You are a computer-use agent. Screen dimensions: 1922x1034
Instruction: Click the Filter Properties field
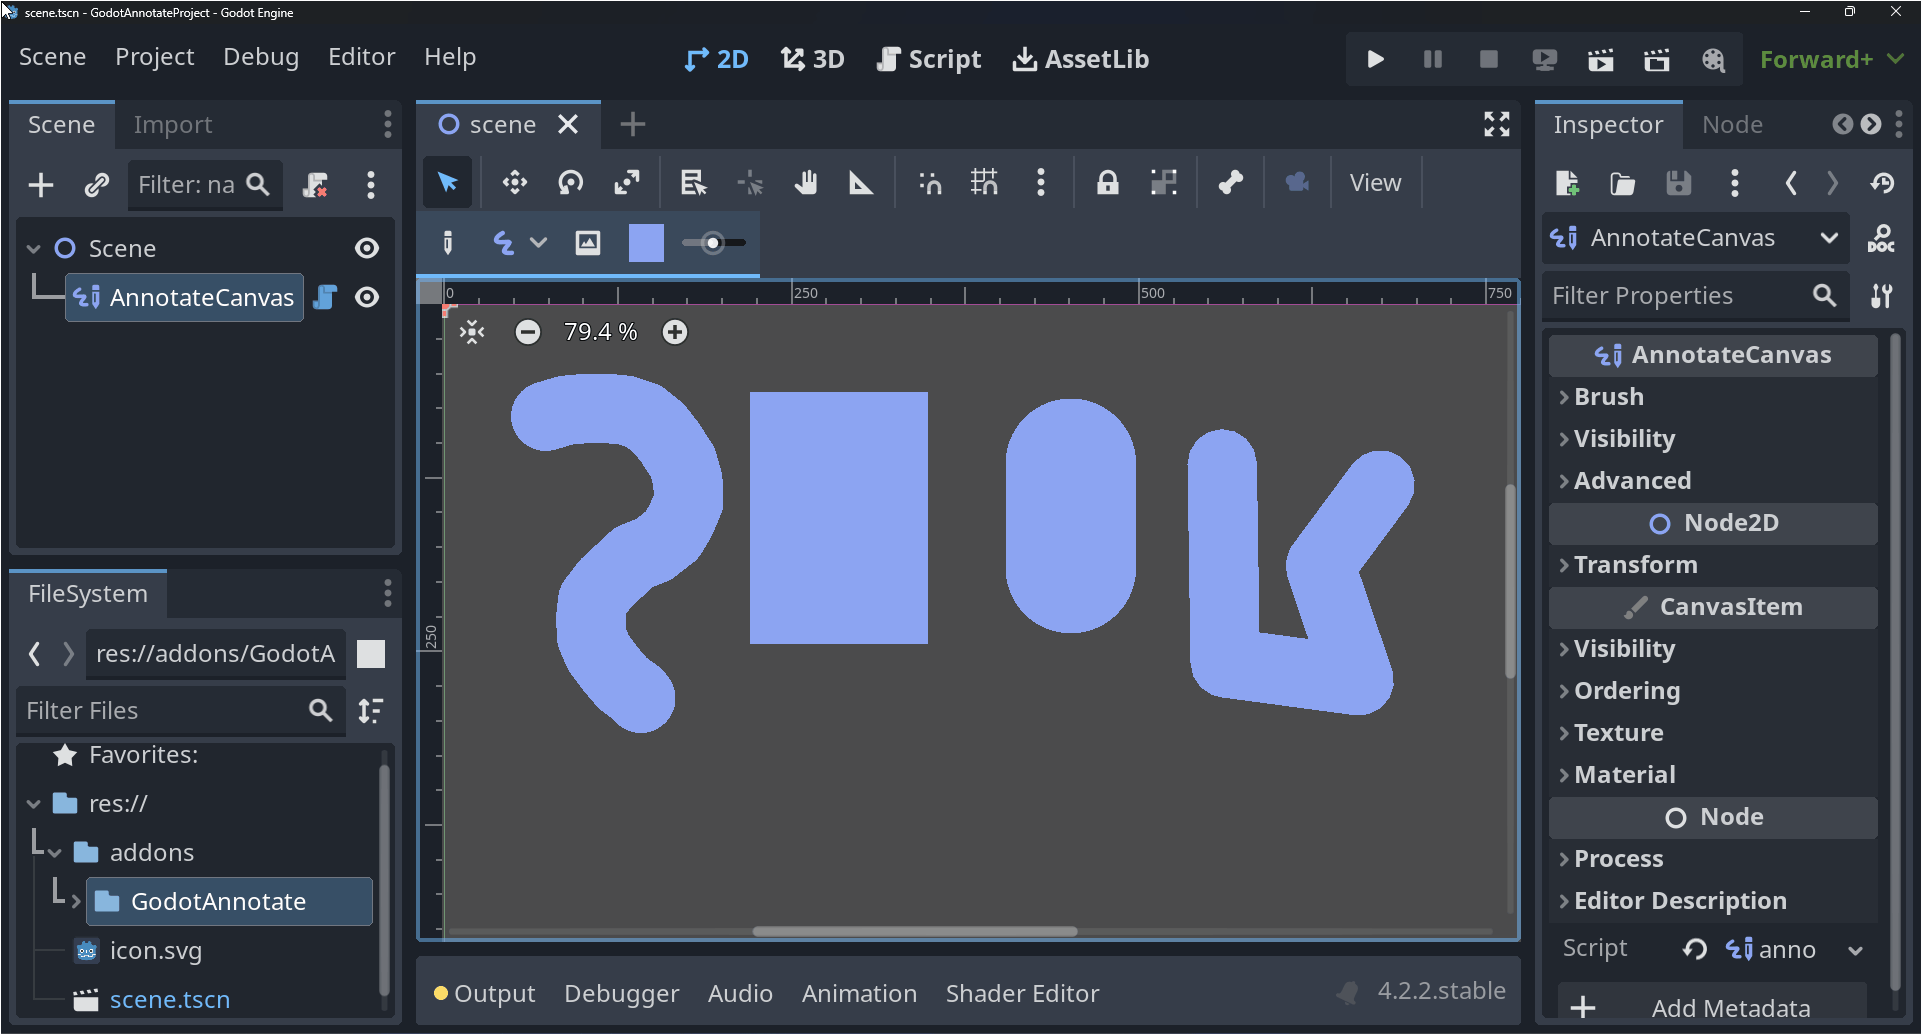(1694, 296)
